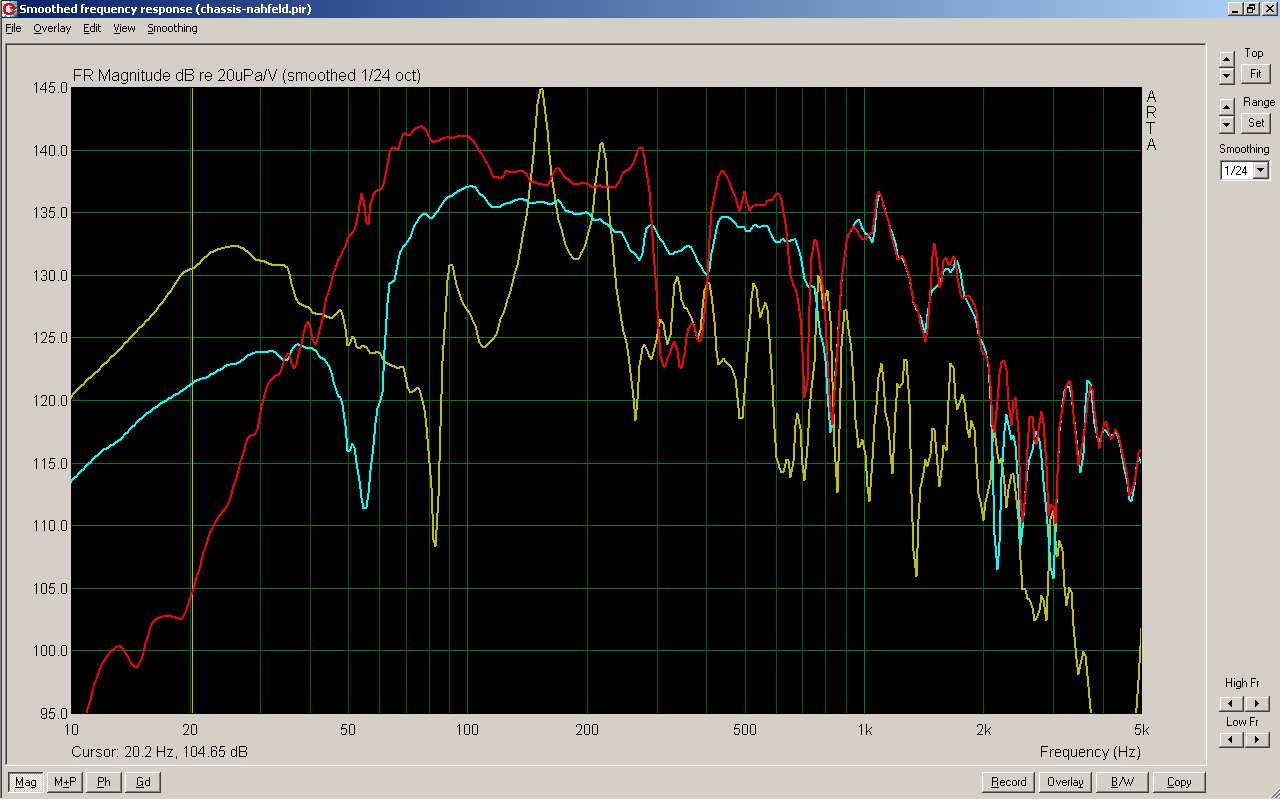The image size is (1280, 800).
Task: Shift High Fr limit right
Action: (x=1257, y=704)
